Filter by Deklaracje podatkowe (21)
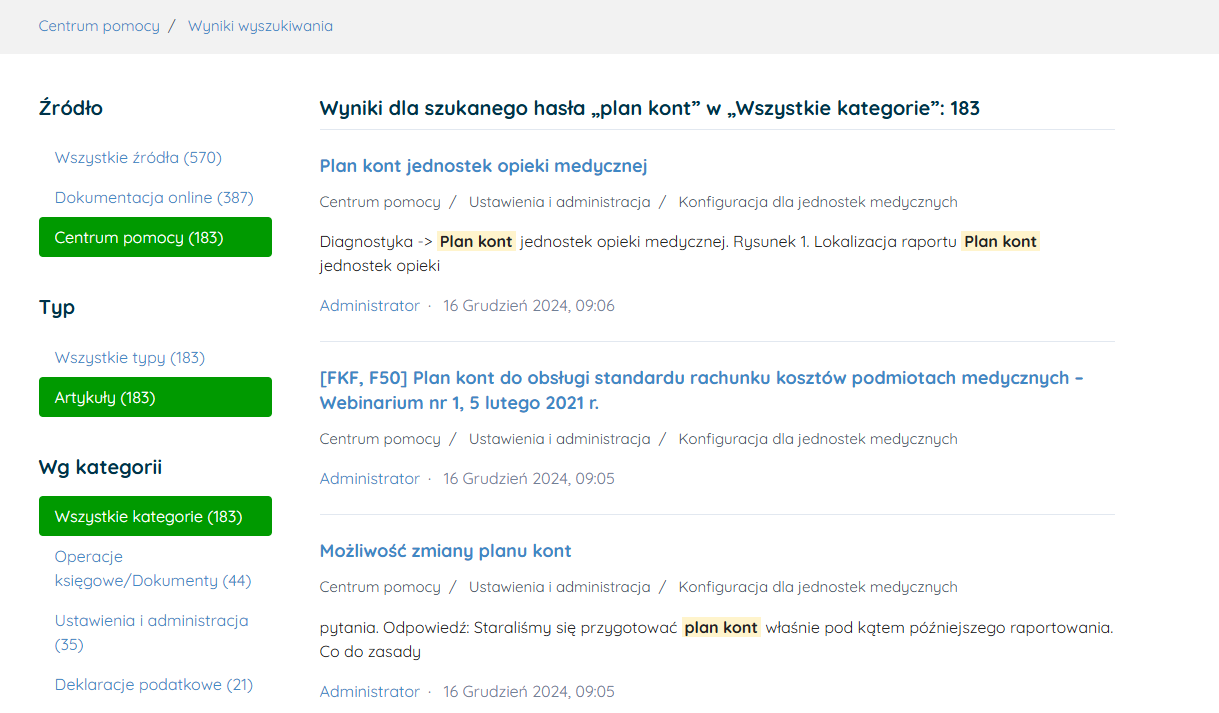 click(154, 684)
